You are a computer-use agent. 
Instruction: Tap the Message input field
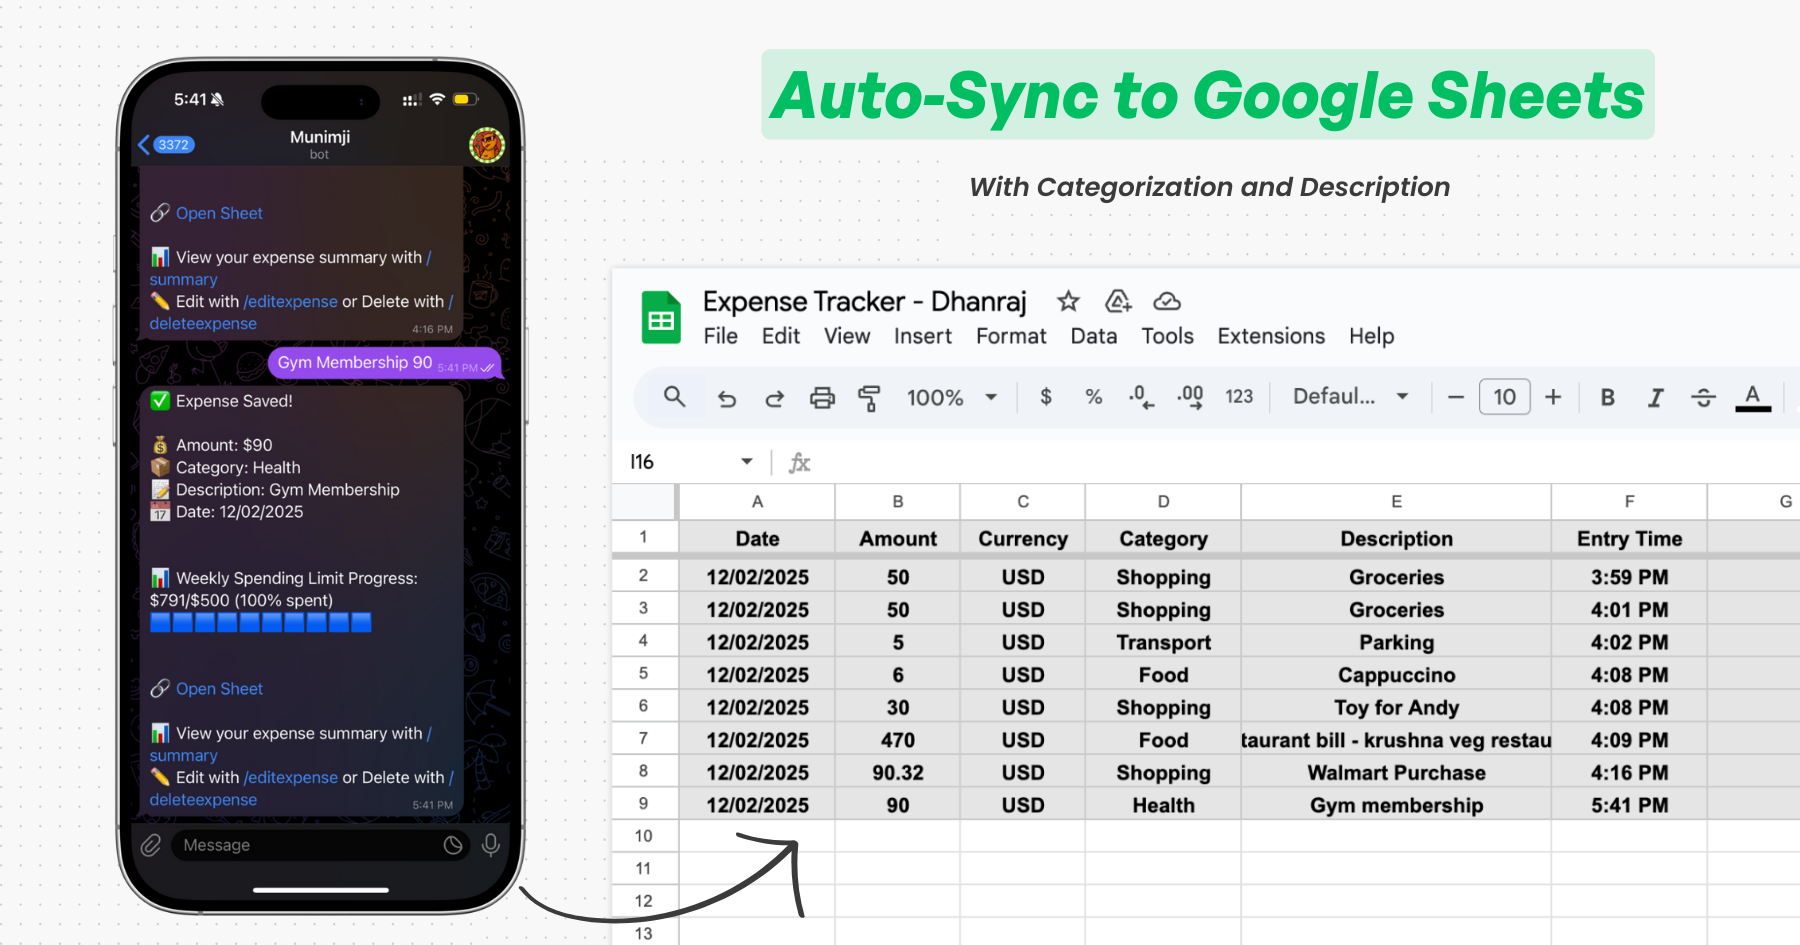(x=320, y=845)
